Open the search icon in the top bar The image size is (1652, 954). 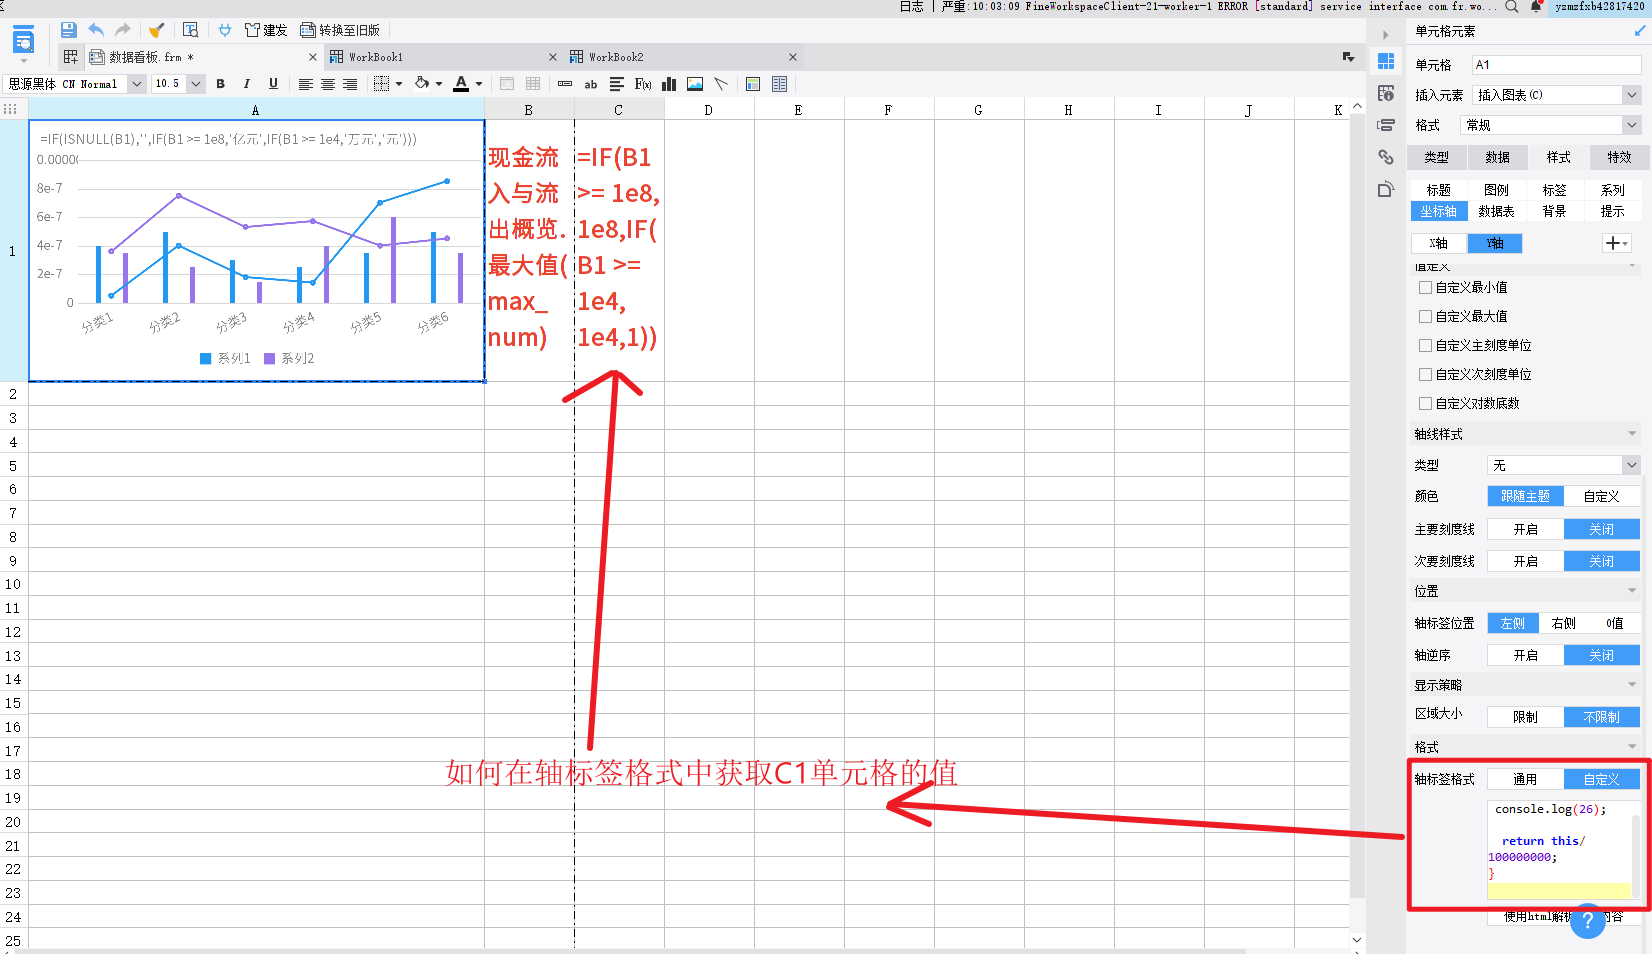[1512, 7]
